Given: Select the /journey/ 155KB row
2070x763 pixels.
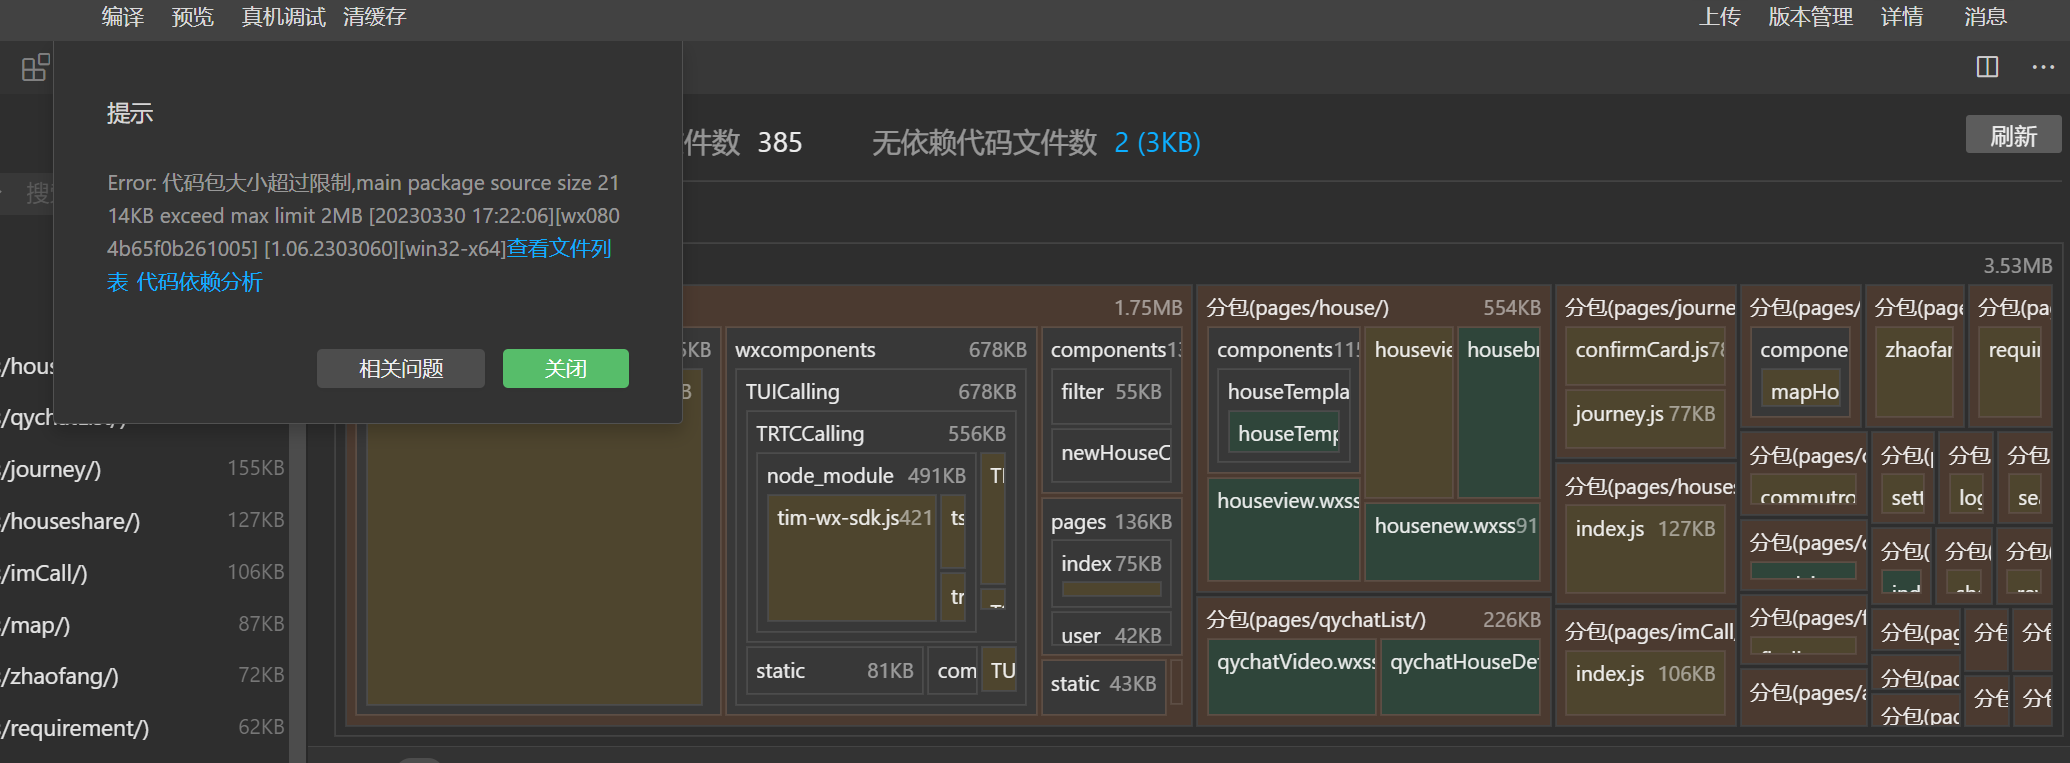Looking at the screenshot, I should pos(143,469).
